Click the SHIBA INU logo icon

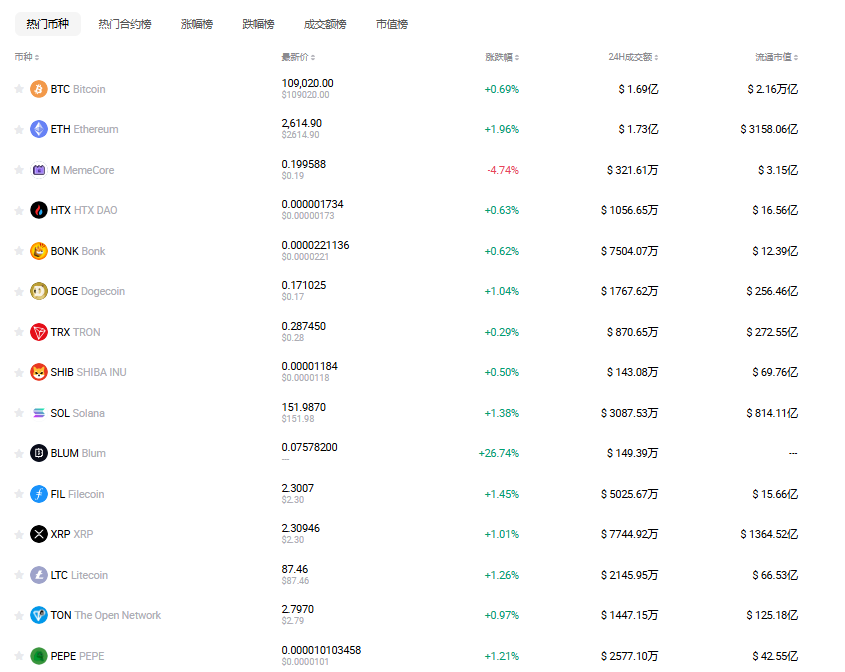[x=39, y=372]
